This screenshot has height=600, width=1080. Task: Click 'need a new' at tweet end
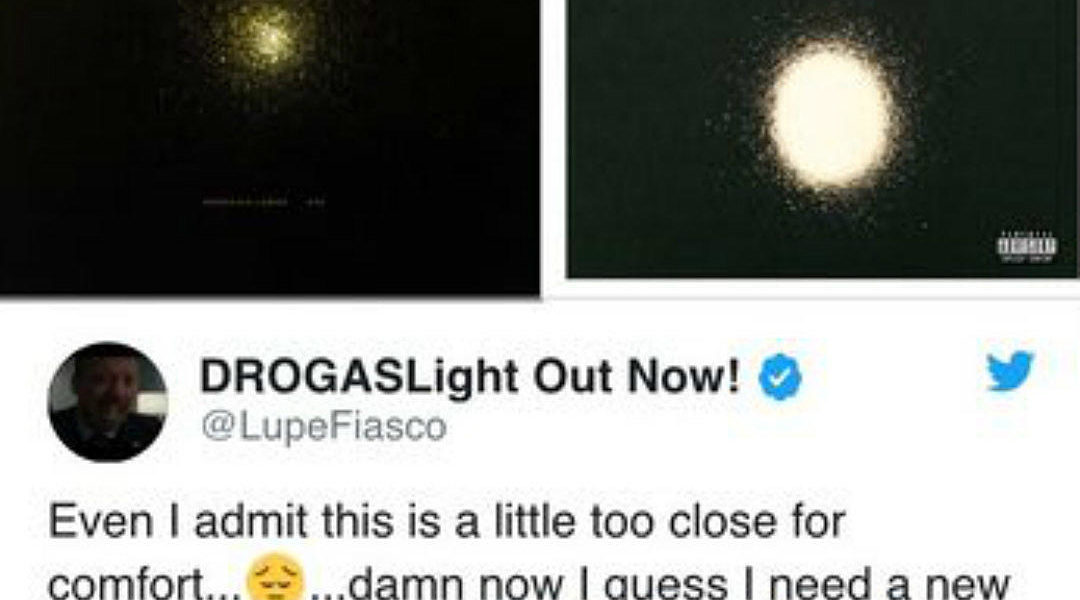coord(889,583)
